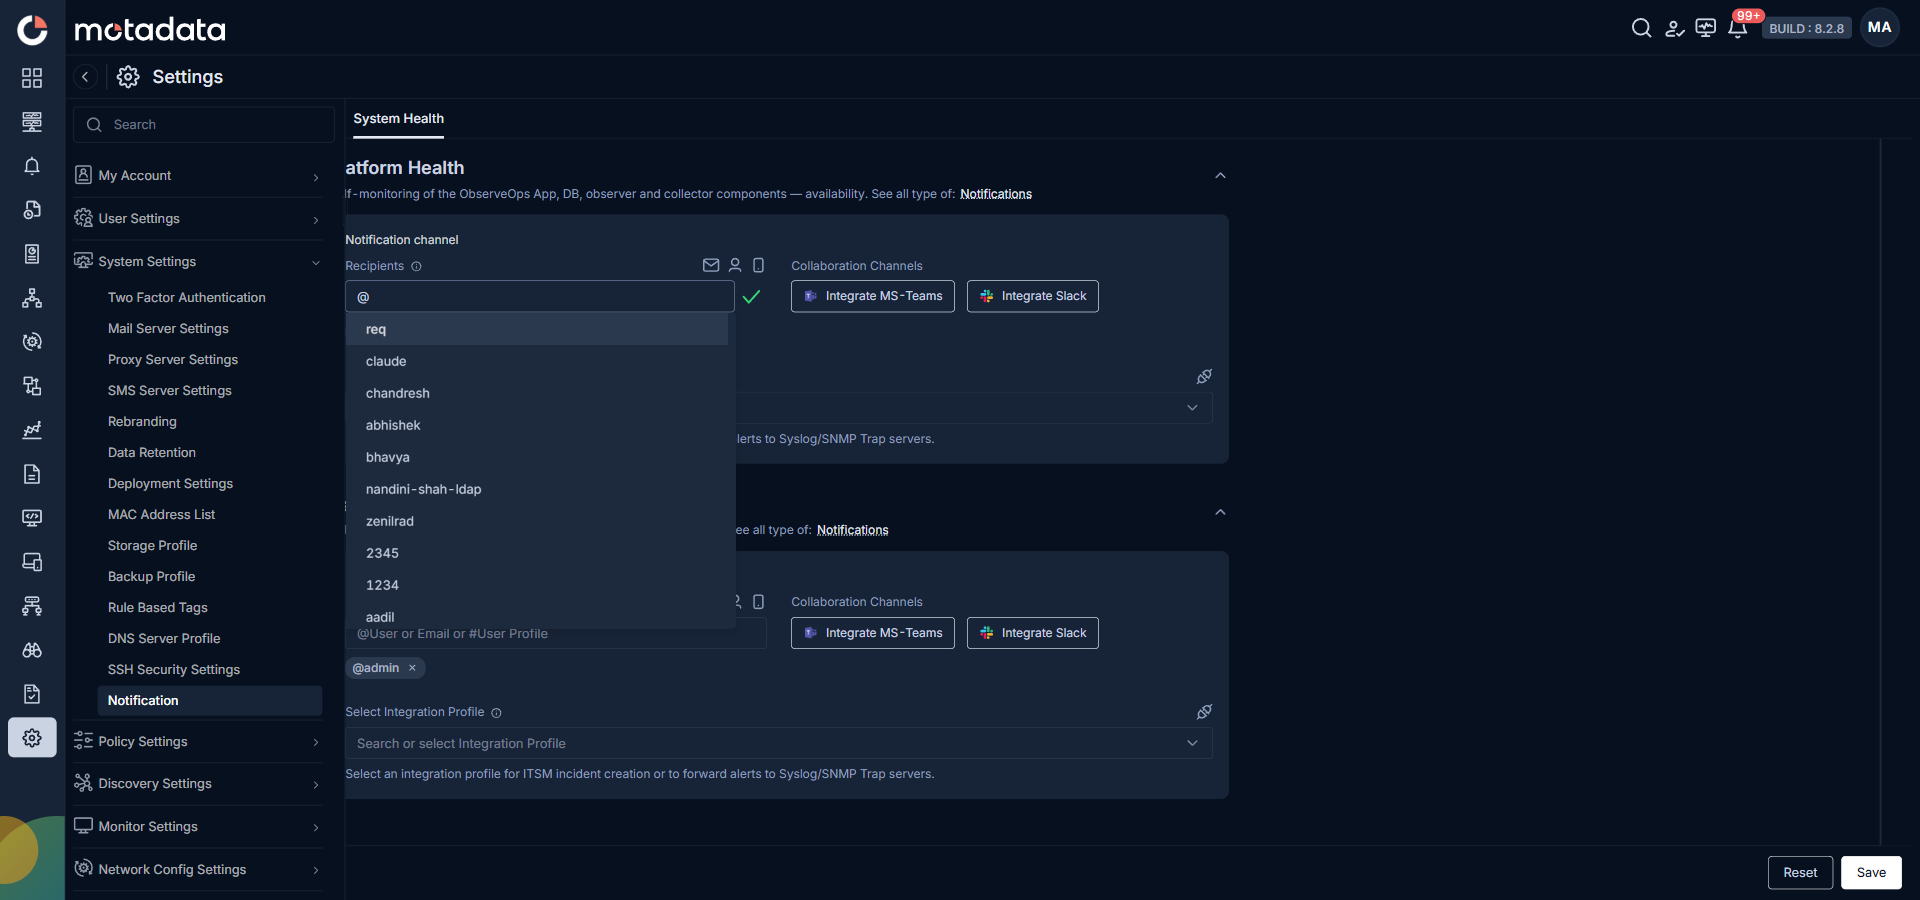Image resolution: width=1920 pixels, height=900 pixels.
Task: Focus the settings Search field
Action: pyautogui.click(x=204, y=125)
